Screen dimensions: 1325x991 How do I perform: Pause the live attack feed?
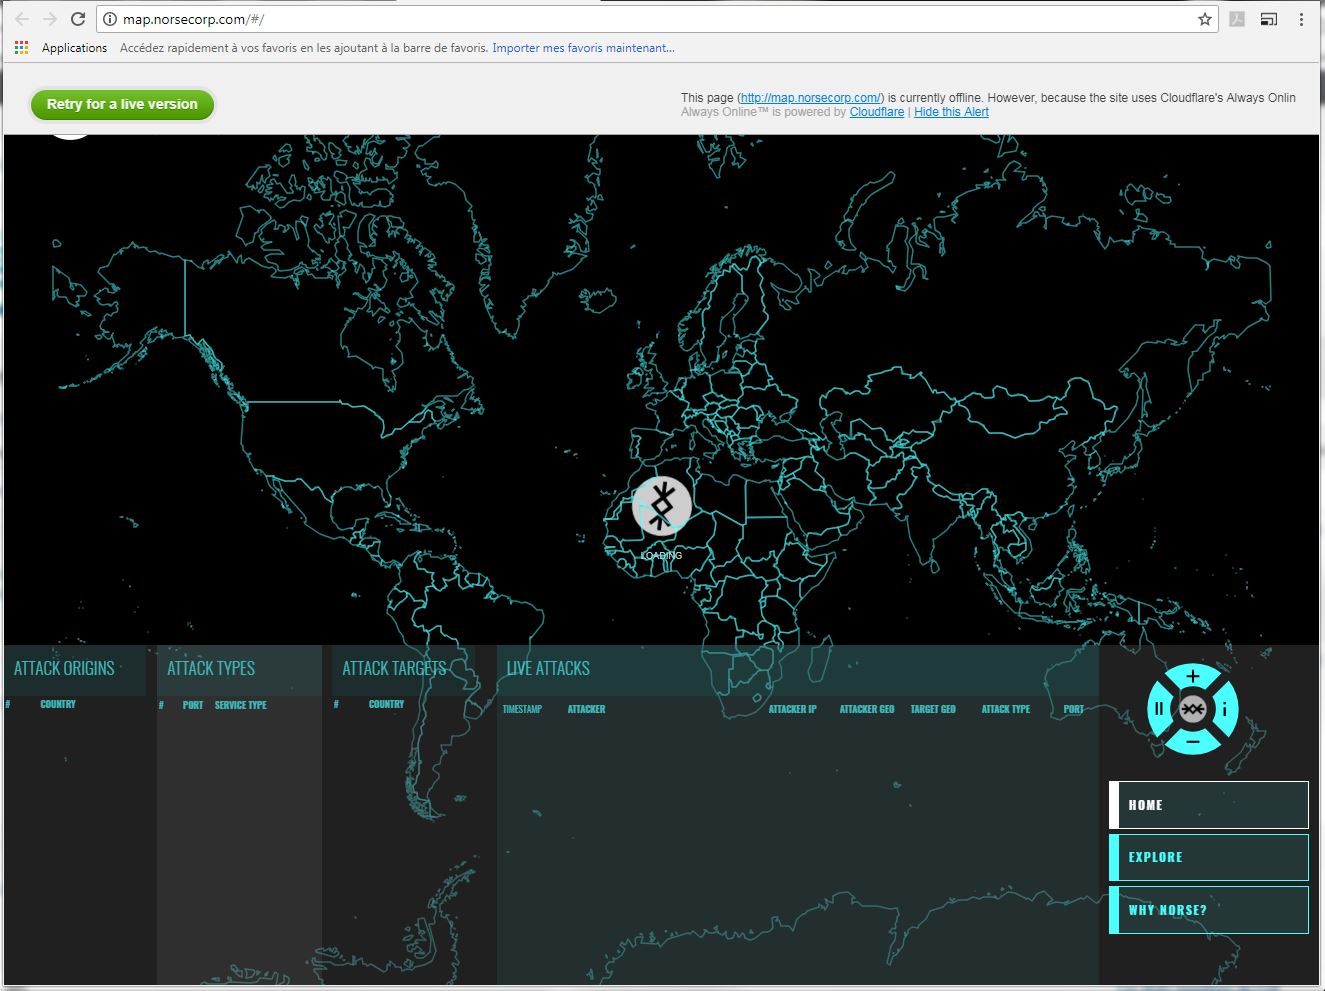tap(1159, 709)
